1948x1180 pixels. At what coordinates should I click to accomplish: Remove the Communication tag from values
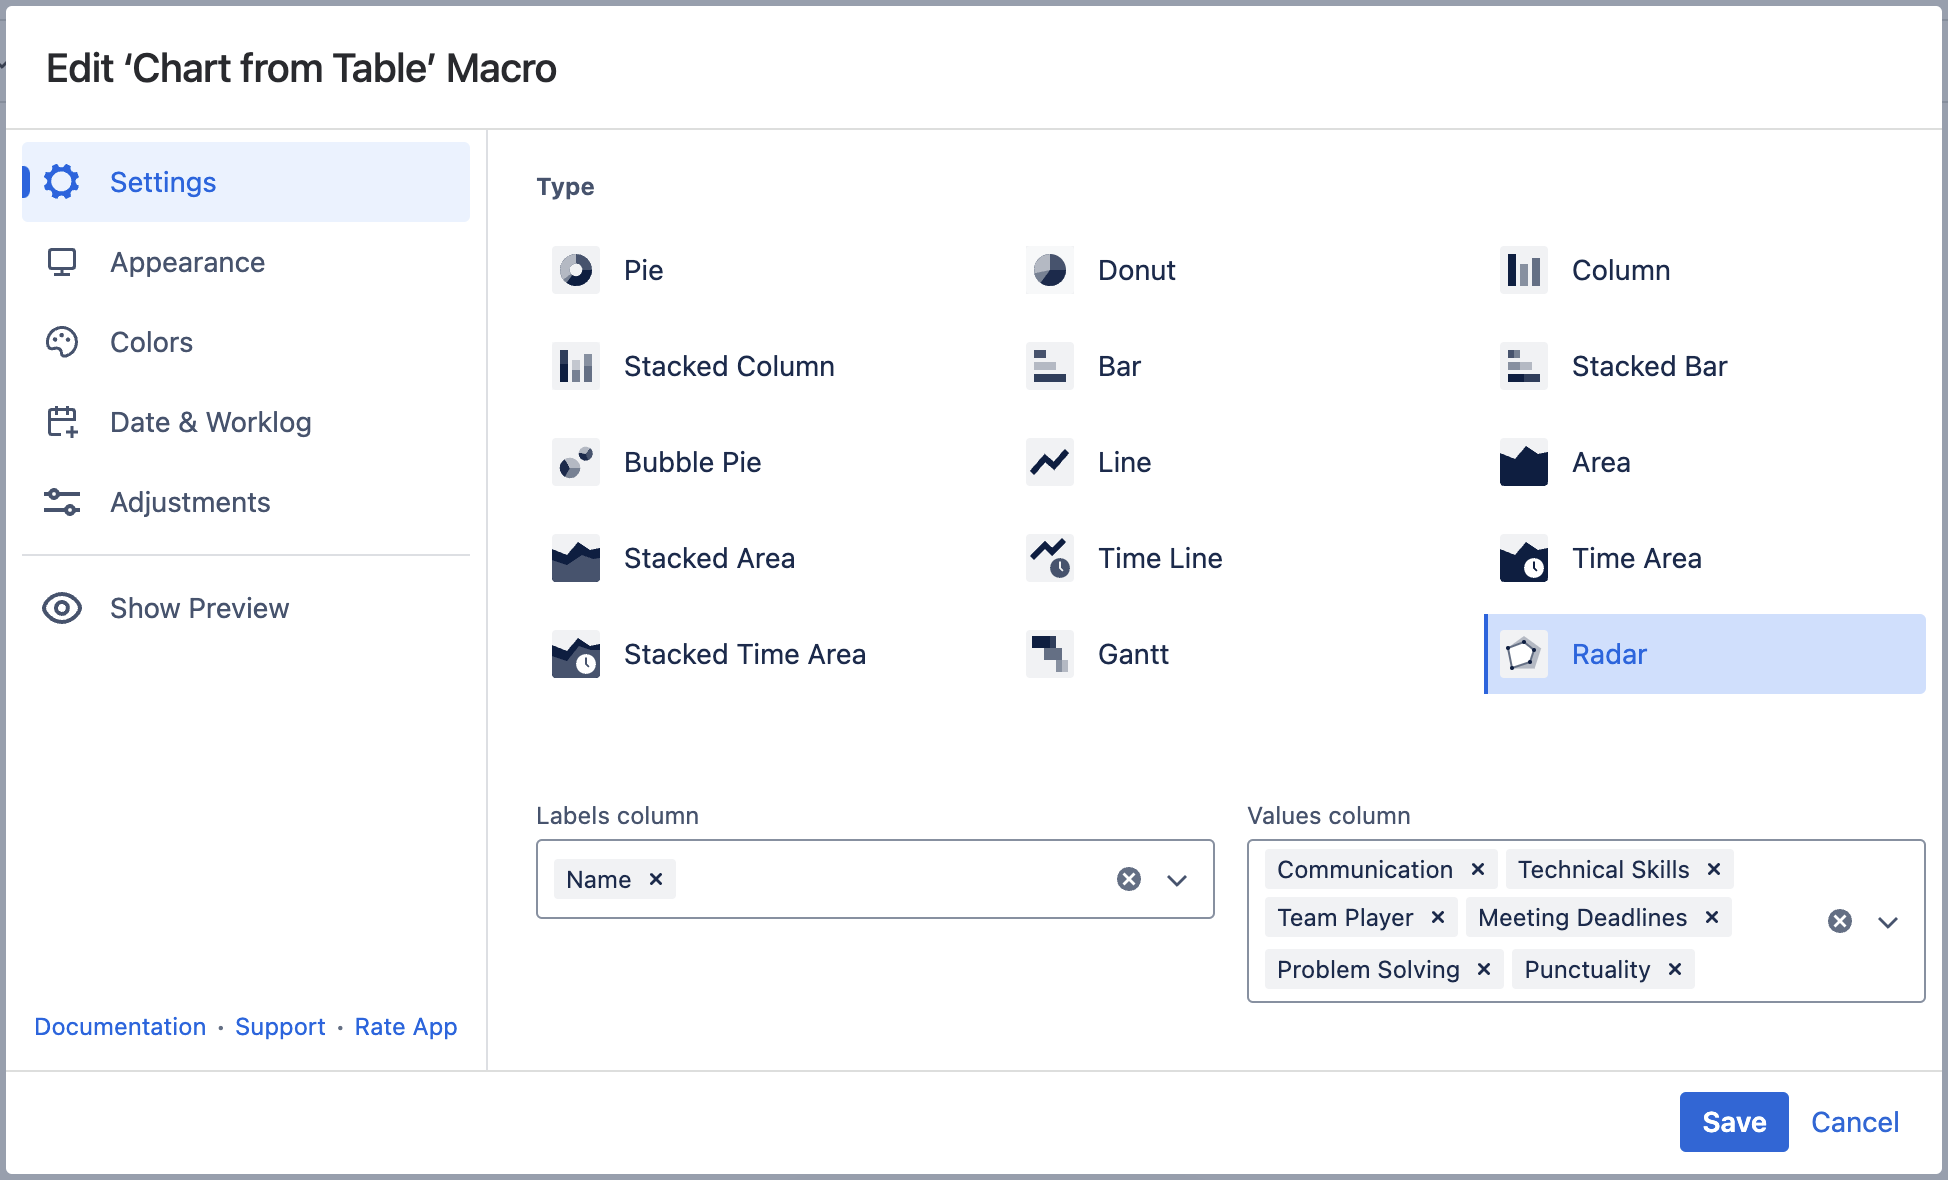click(1477, 869)
